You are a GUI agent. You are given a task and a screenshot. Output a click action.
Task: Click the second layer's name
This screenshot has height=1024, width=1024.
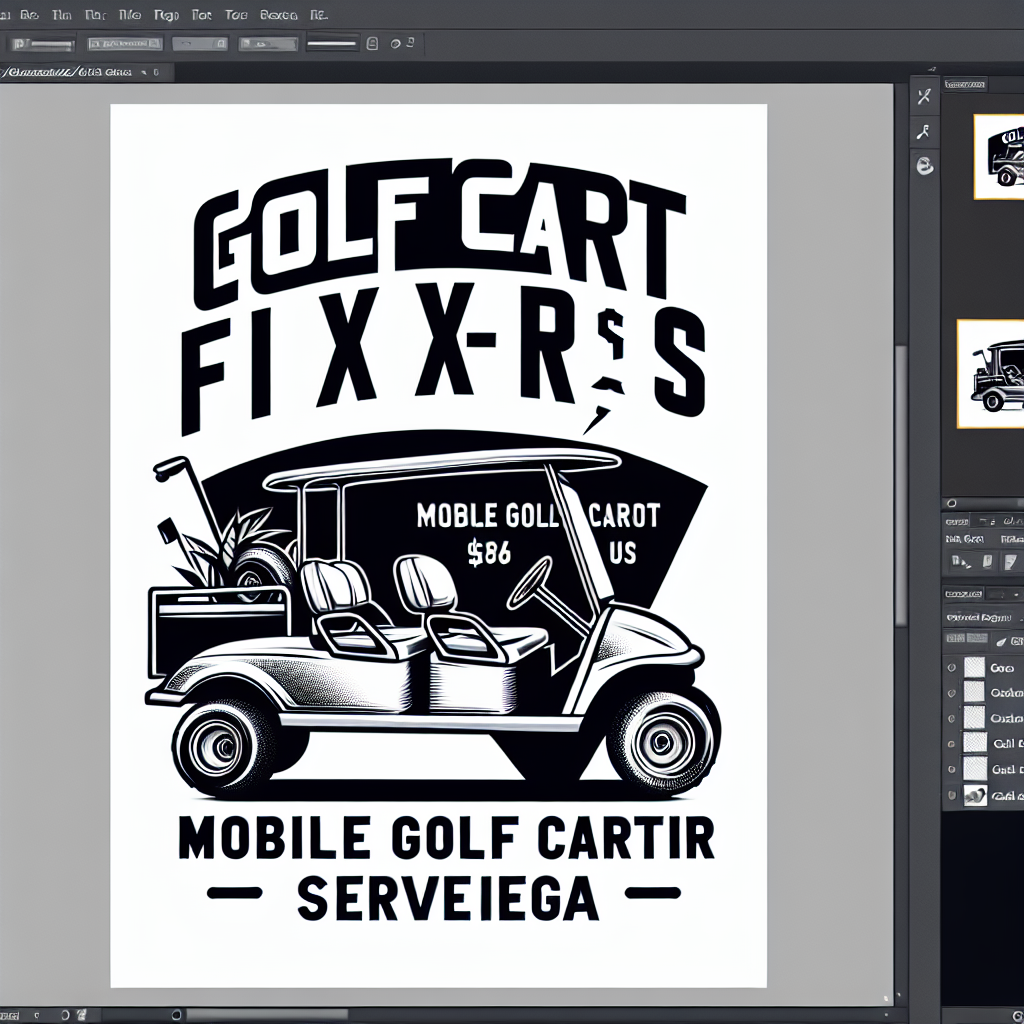pos(1006,693)
